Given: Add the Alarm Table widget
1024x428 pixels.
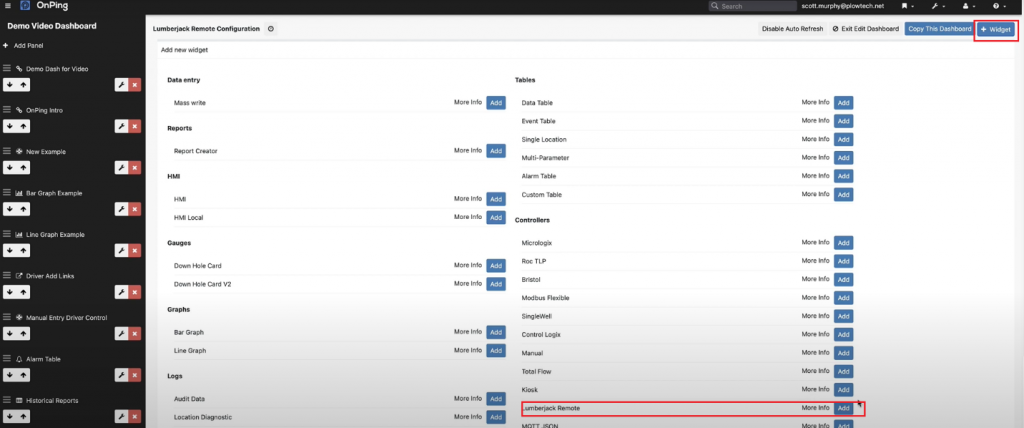Looking at the screenshot, I should point(843,176).
